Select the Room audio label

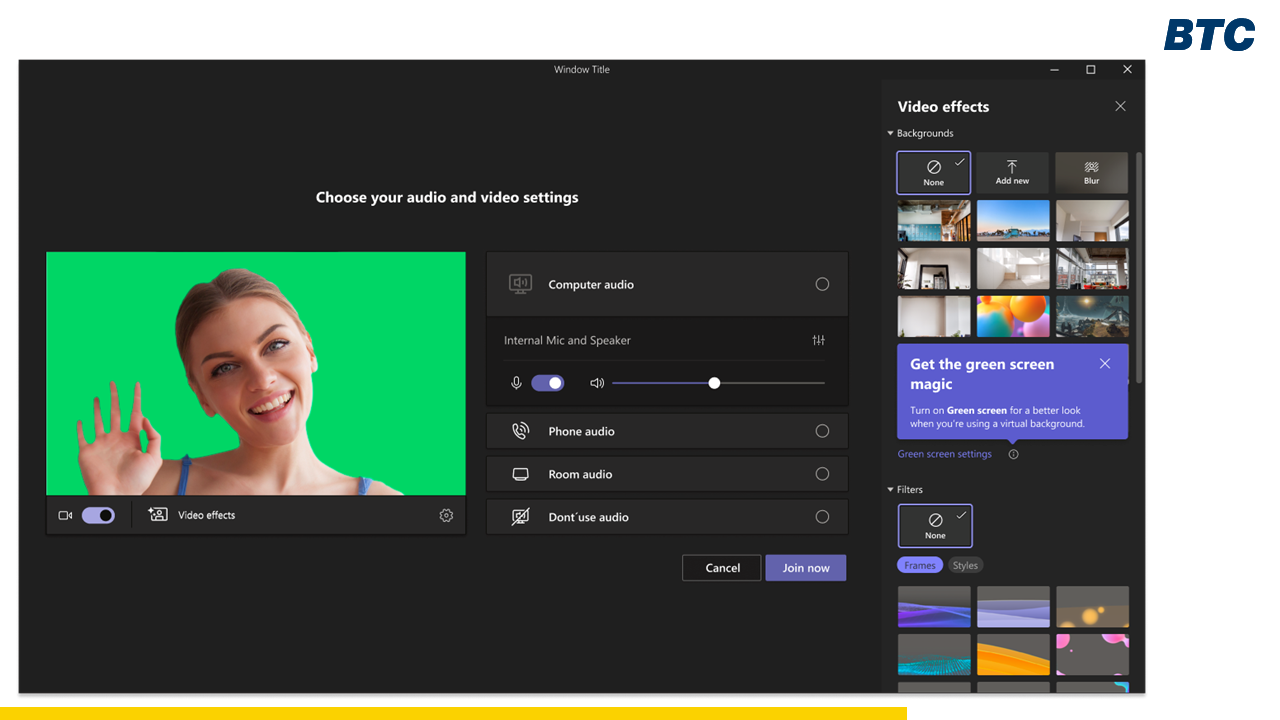click(580, 474)
